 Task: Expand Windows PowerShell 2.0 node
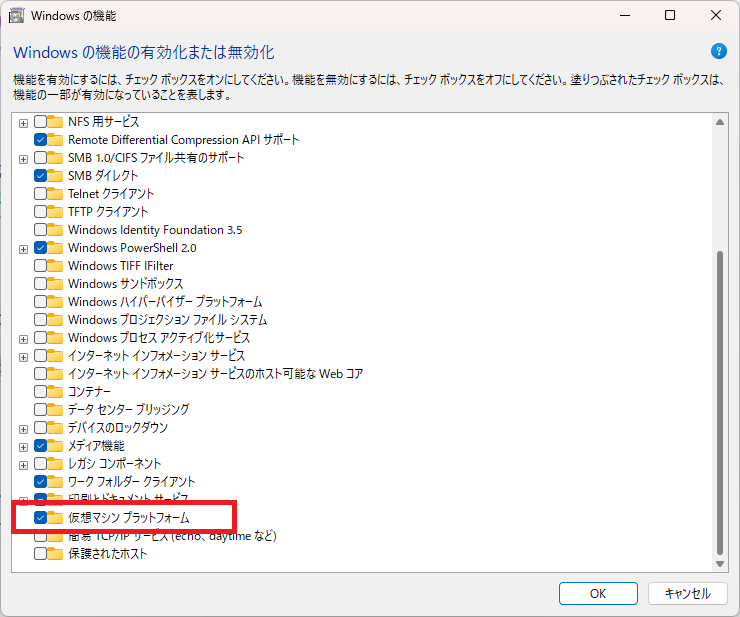pos(23,249)
